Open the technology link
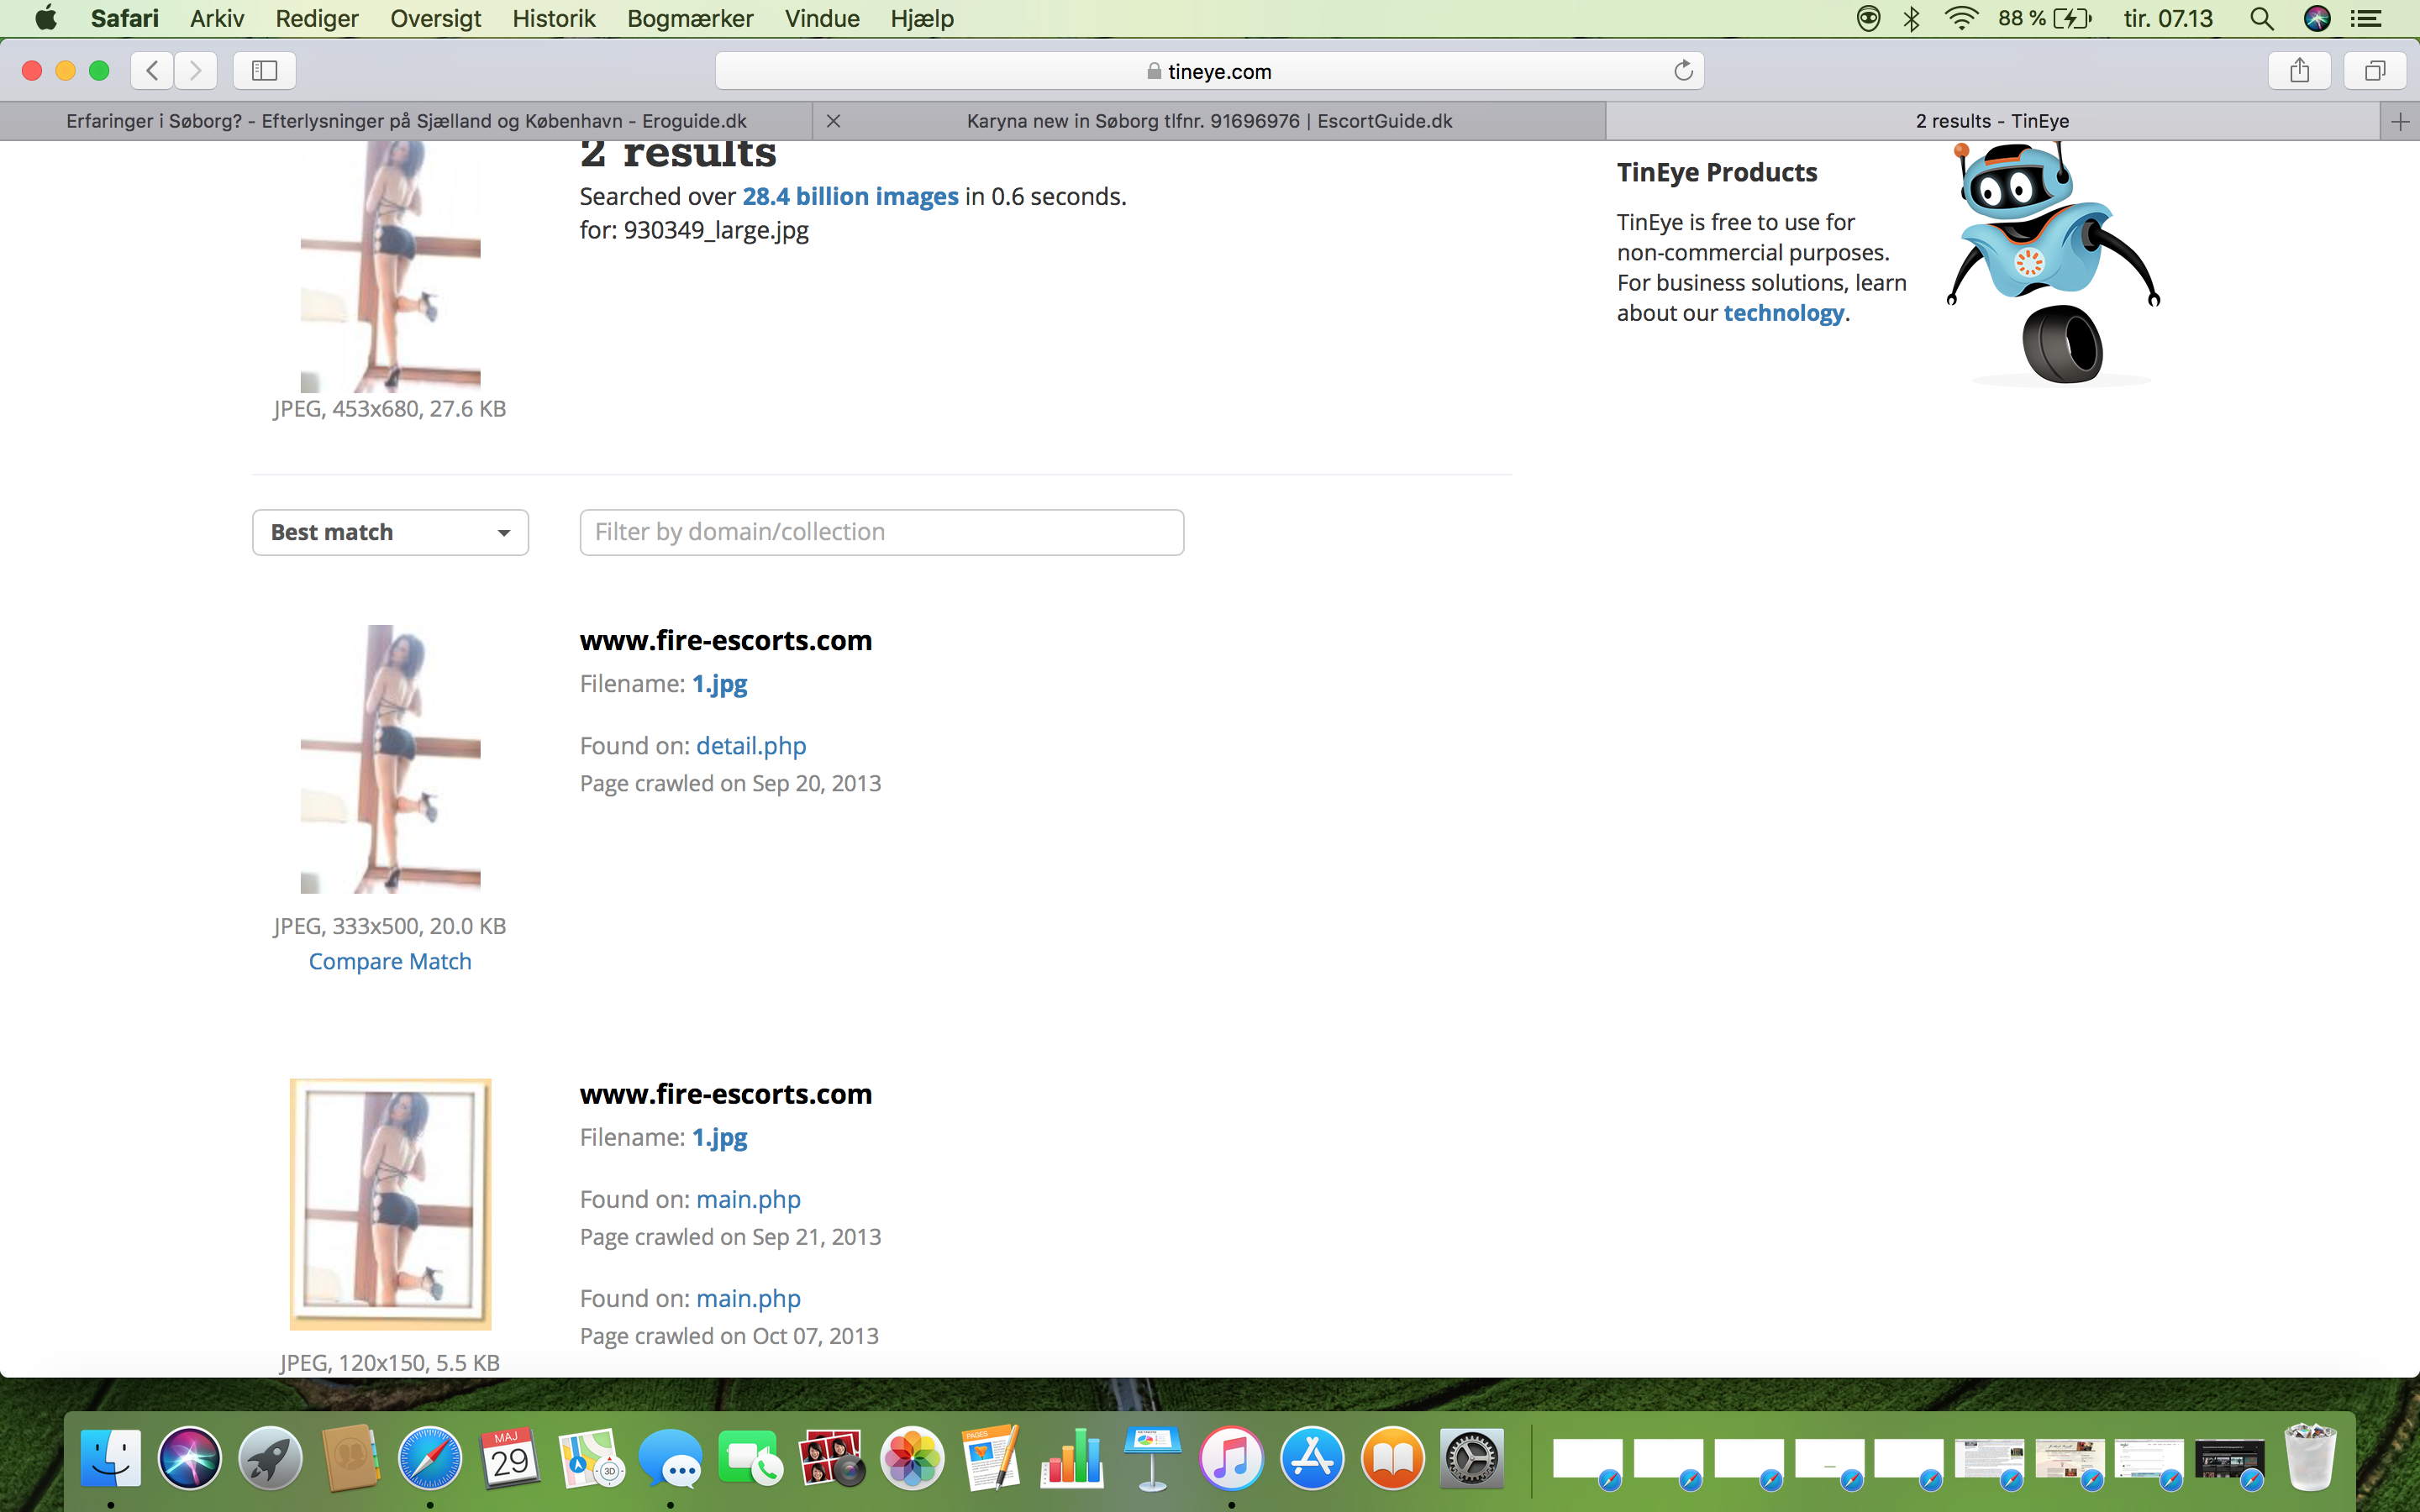Viewport: 2420px width, 1512px height. [1783, 313]
